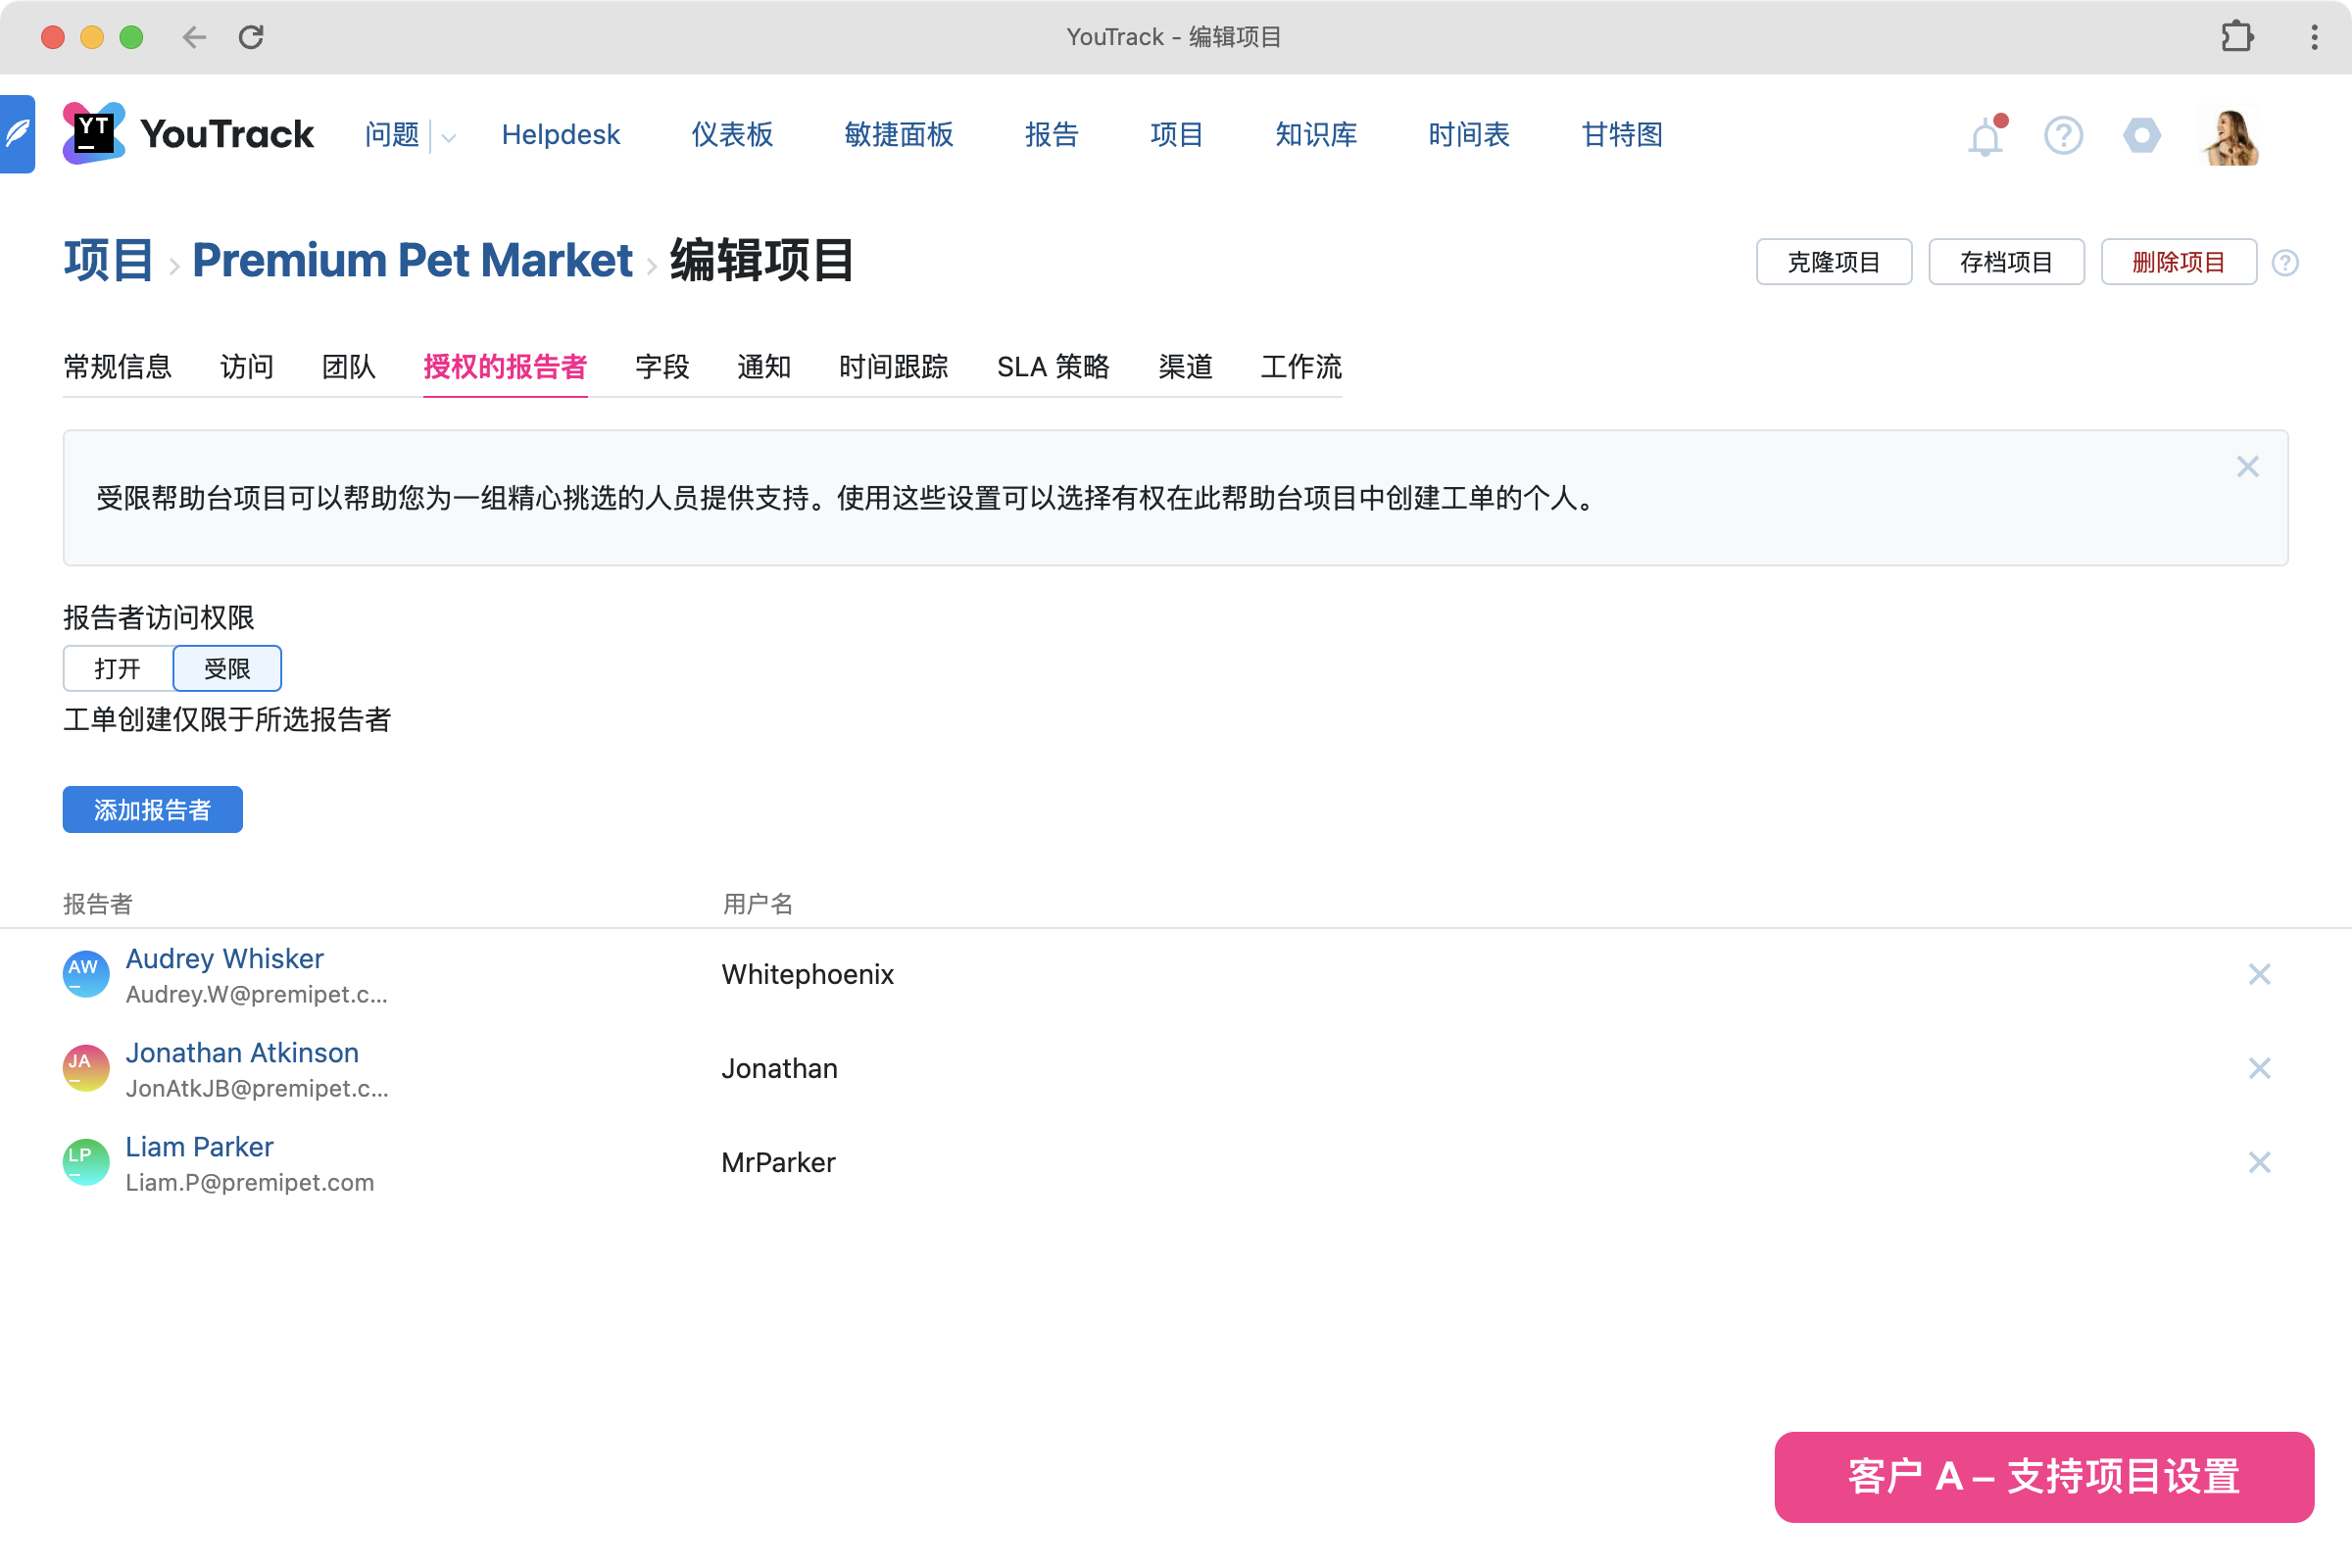2352x1568 pixels.
Task: Click the 添加报告者 button
Action: (153, 809)
